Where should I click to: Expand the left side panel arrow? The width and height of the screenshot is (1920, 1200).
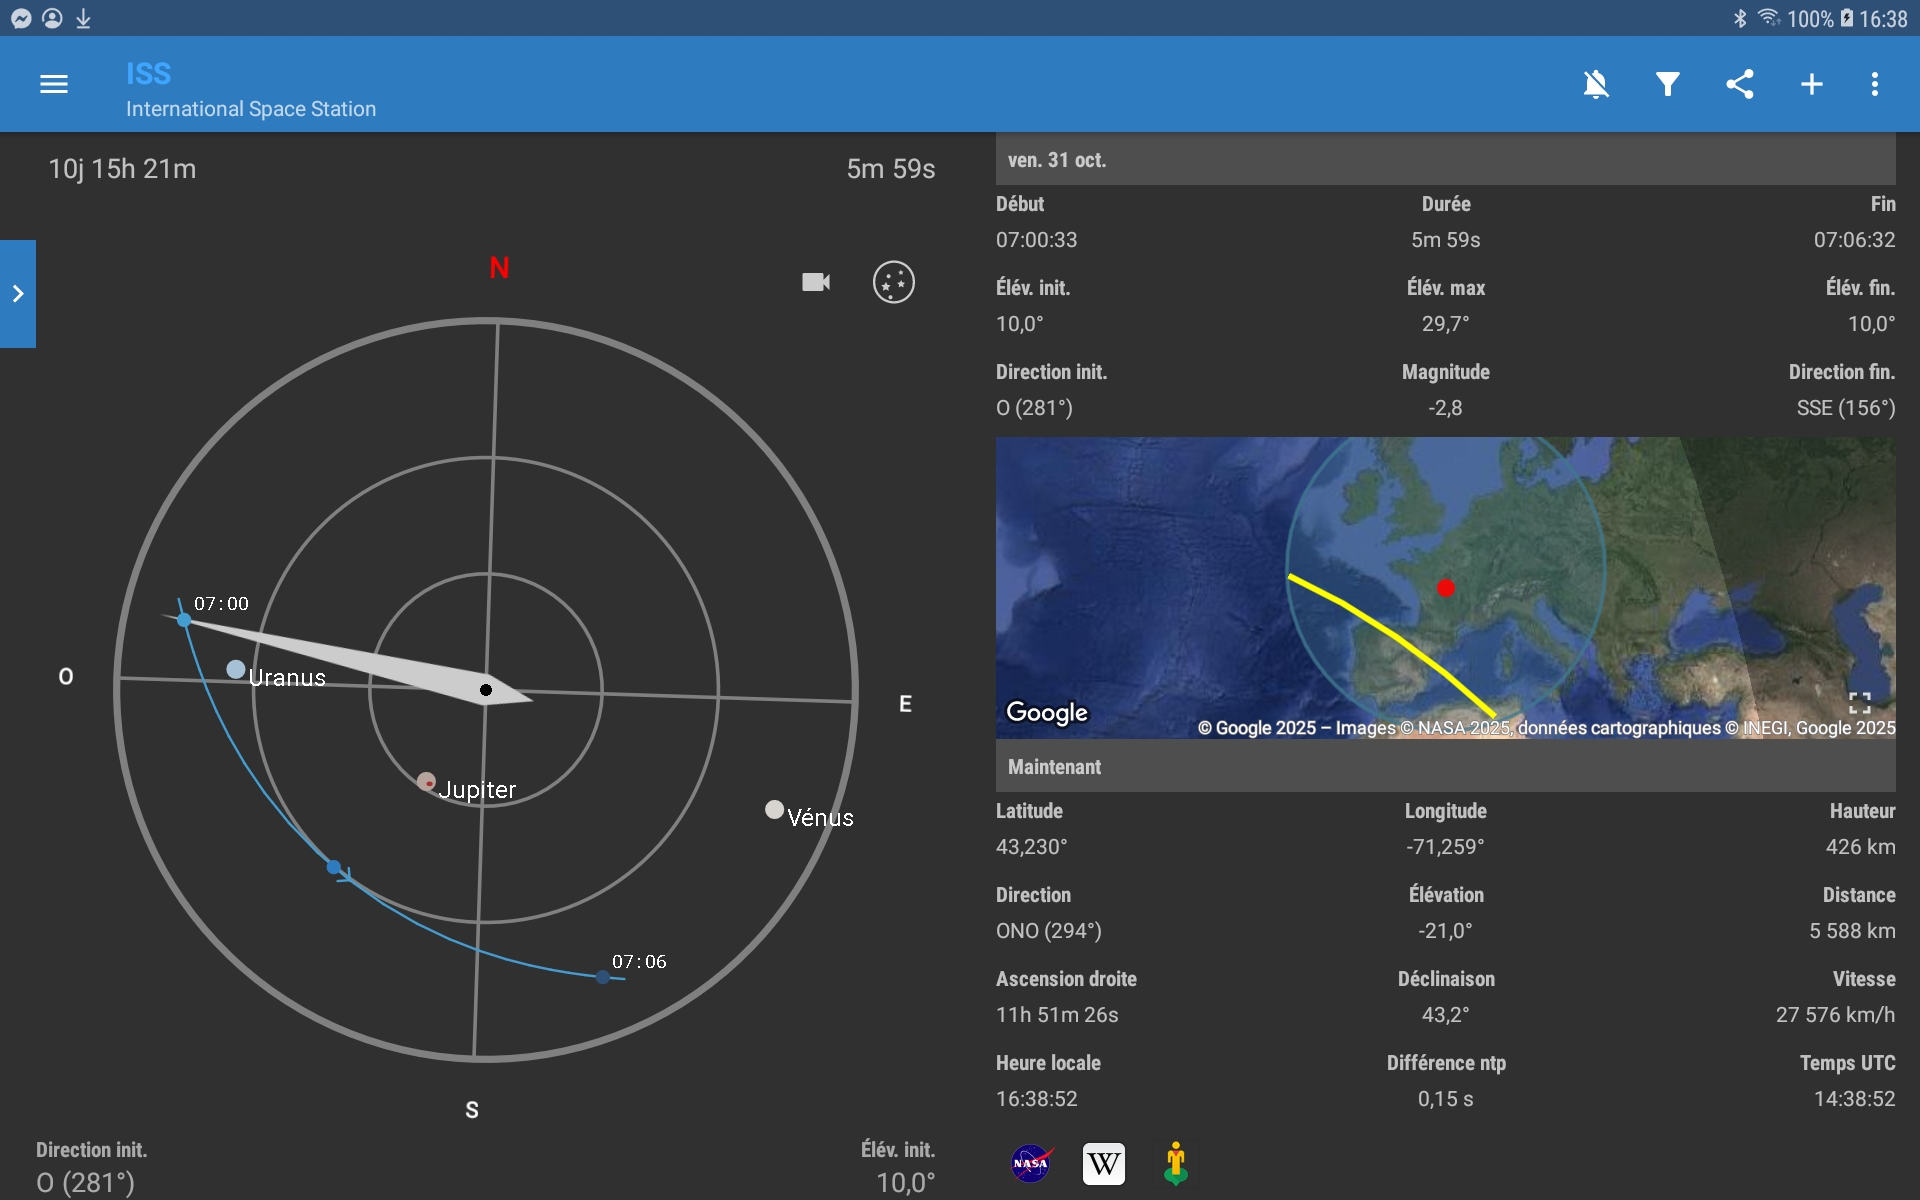18,294
